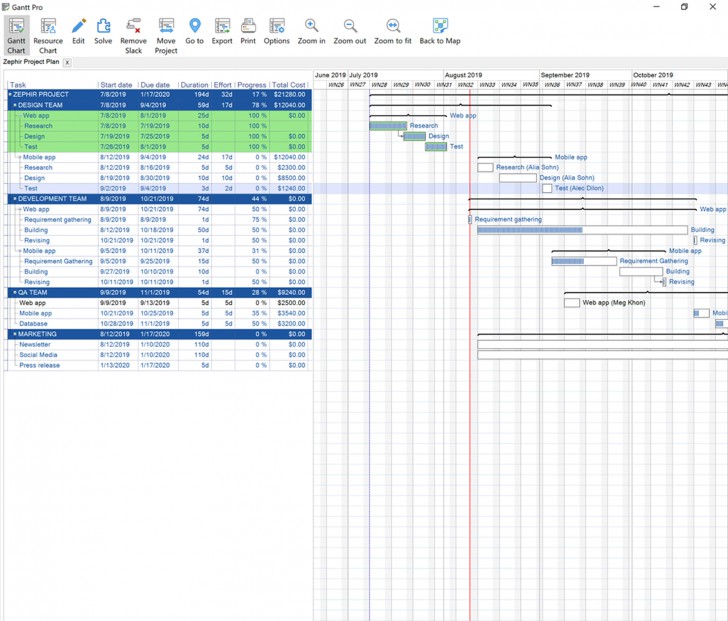Click the green Test Gantt bar

point(436,147)
